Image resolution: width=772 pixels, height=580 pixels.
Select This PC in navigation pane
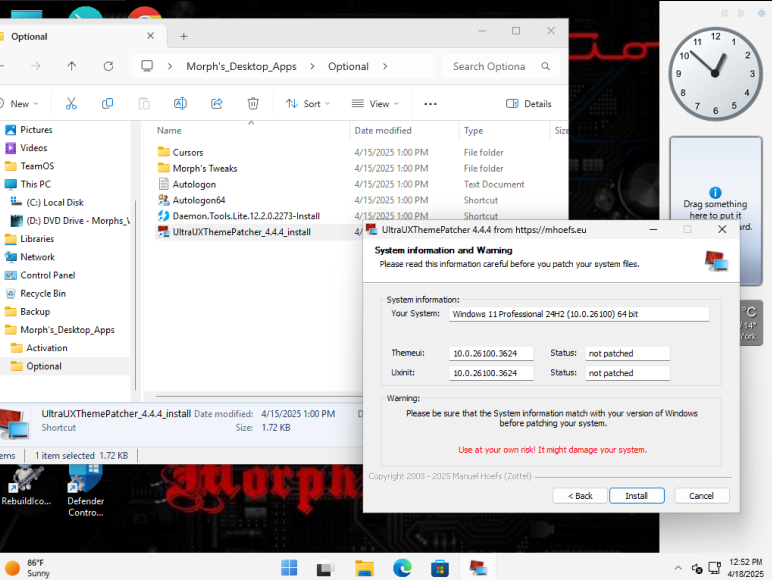coord(35,184)
